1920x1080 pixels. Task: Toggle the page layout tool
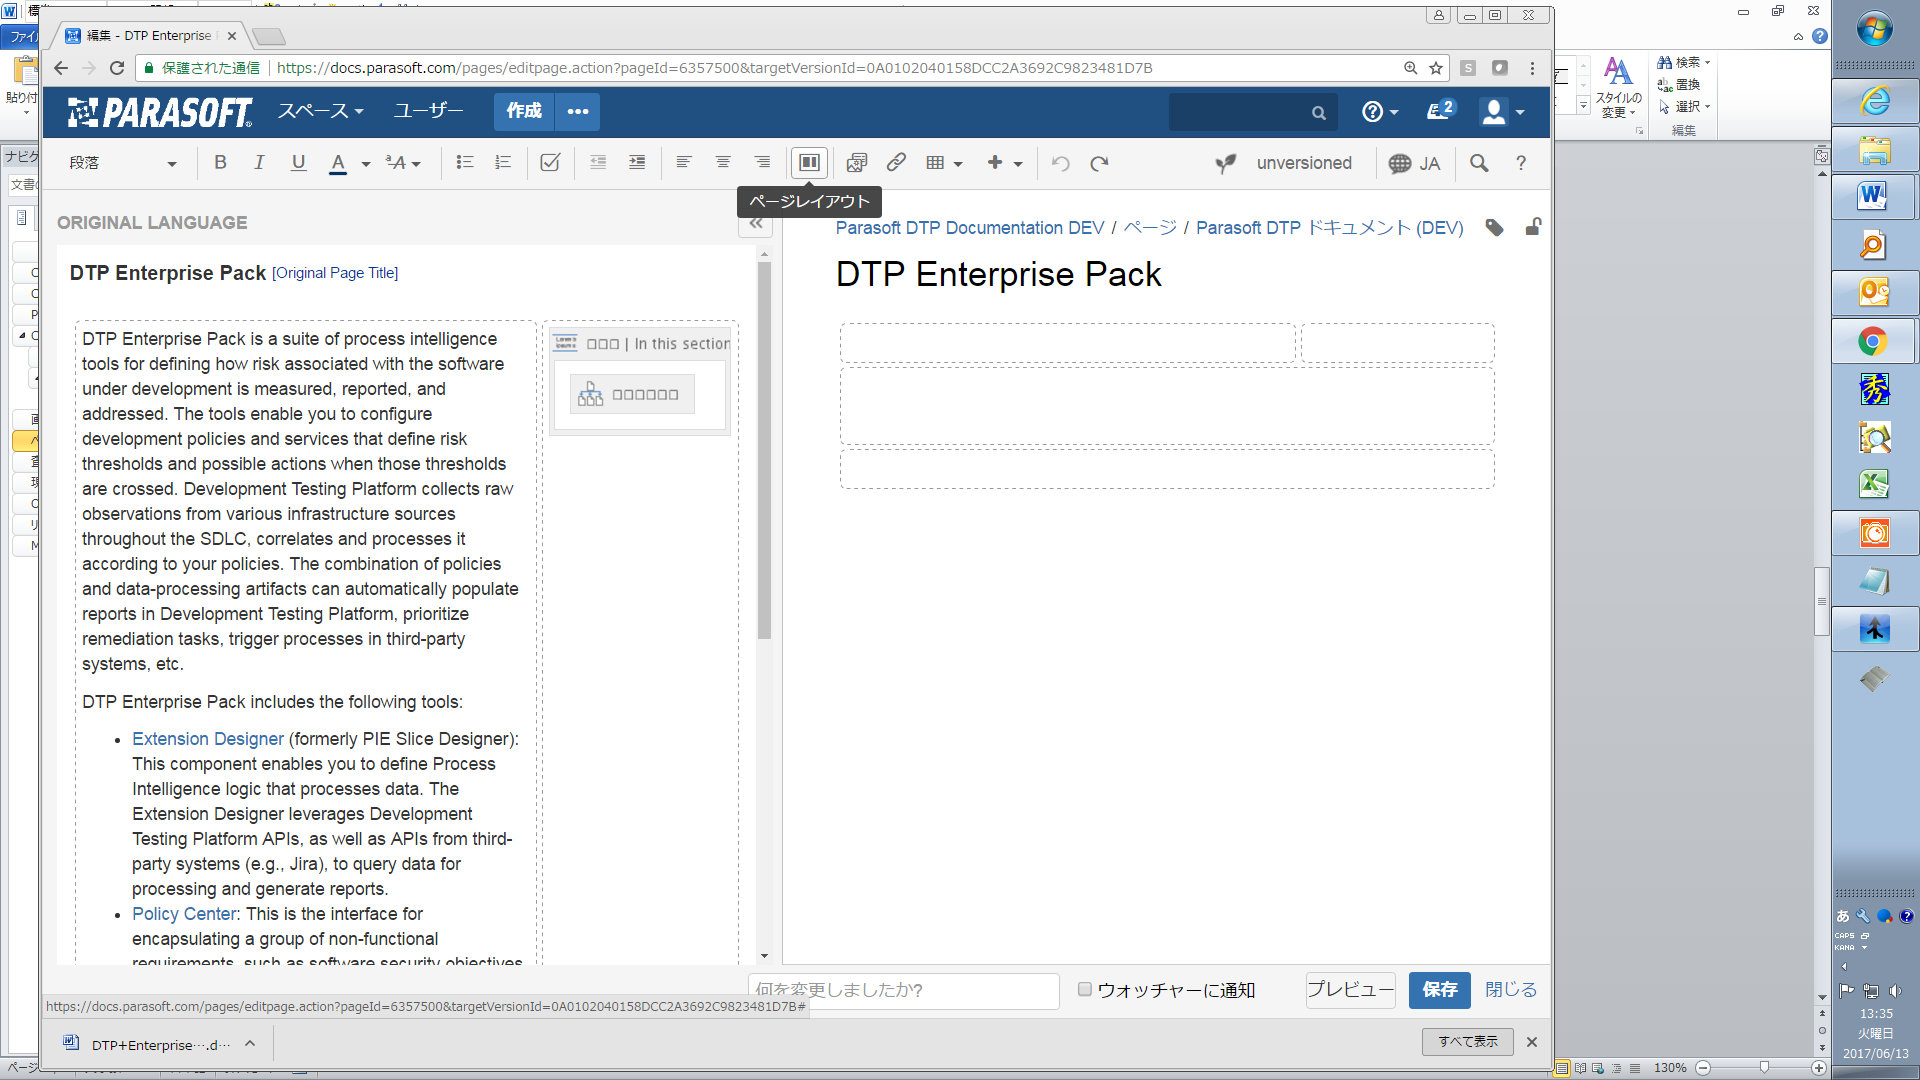(x=809, y=163)
